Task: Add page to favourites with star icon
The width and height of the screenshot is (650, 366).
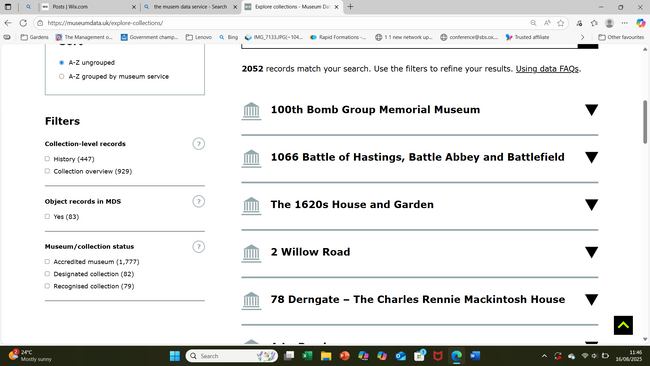Action: (561, 23)
